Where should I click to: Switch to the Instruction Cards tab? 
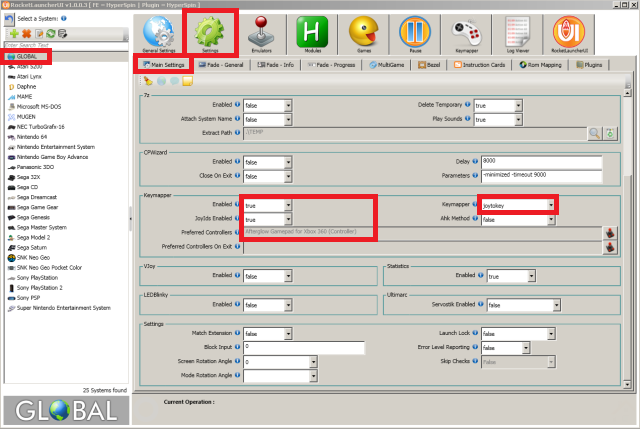(x=480, y=65)
